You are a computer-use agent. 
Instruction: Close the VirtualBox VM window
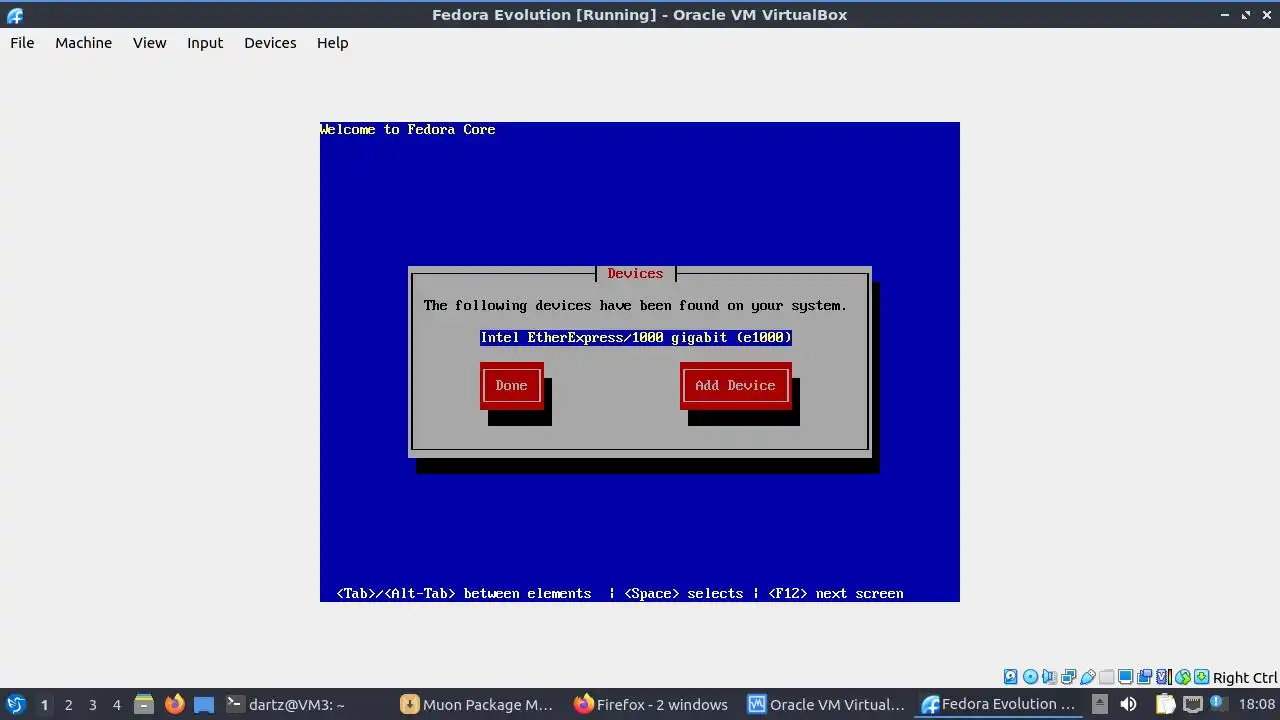(x=1266, y=15)
